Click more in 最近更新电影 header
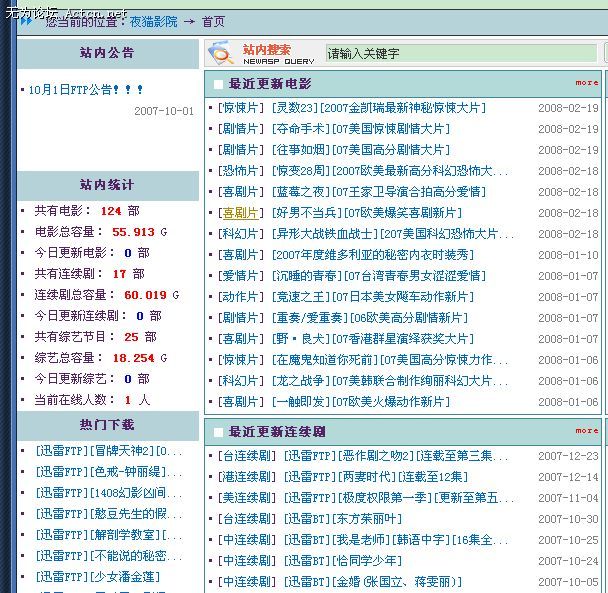This screenshot has height=593, width=608. [587, 83]
